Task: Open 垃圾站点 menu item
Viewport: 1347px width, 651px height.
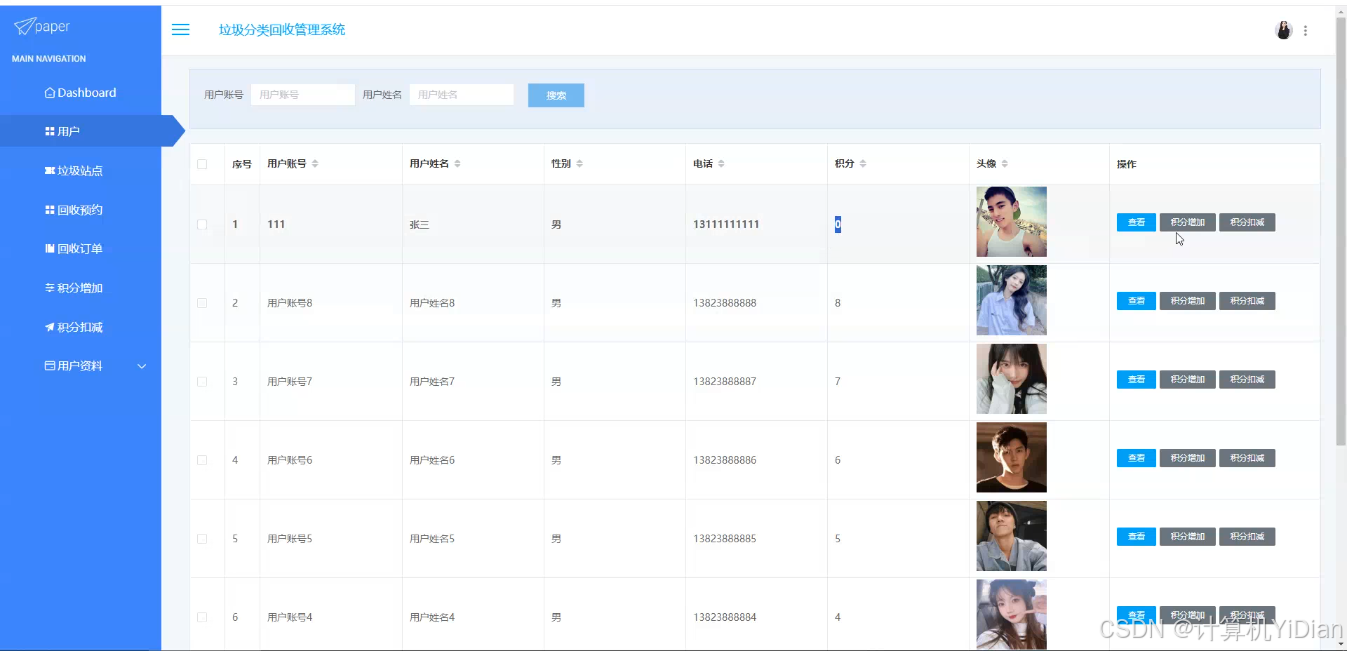Action: click(80, 171)
